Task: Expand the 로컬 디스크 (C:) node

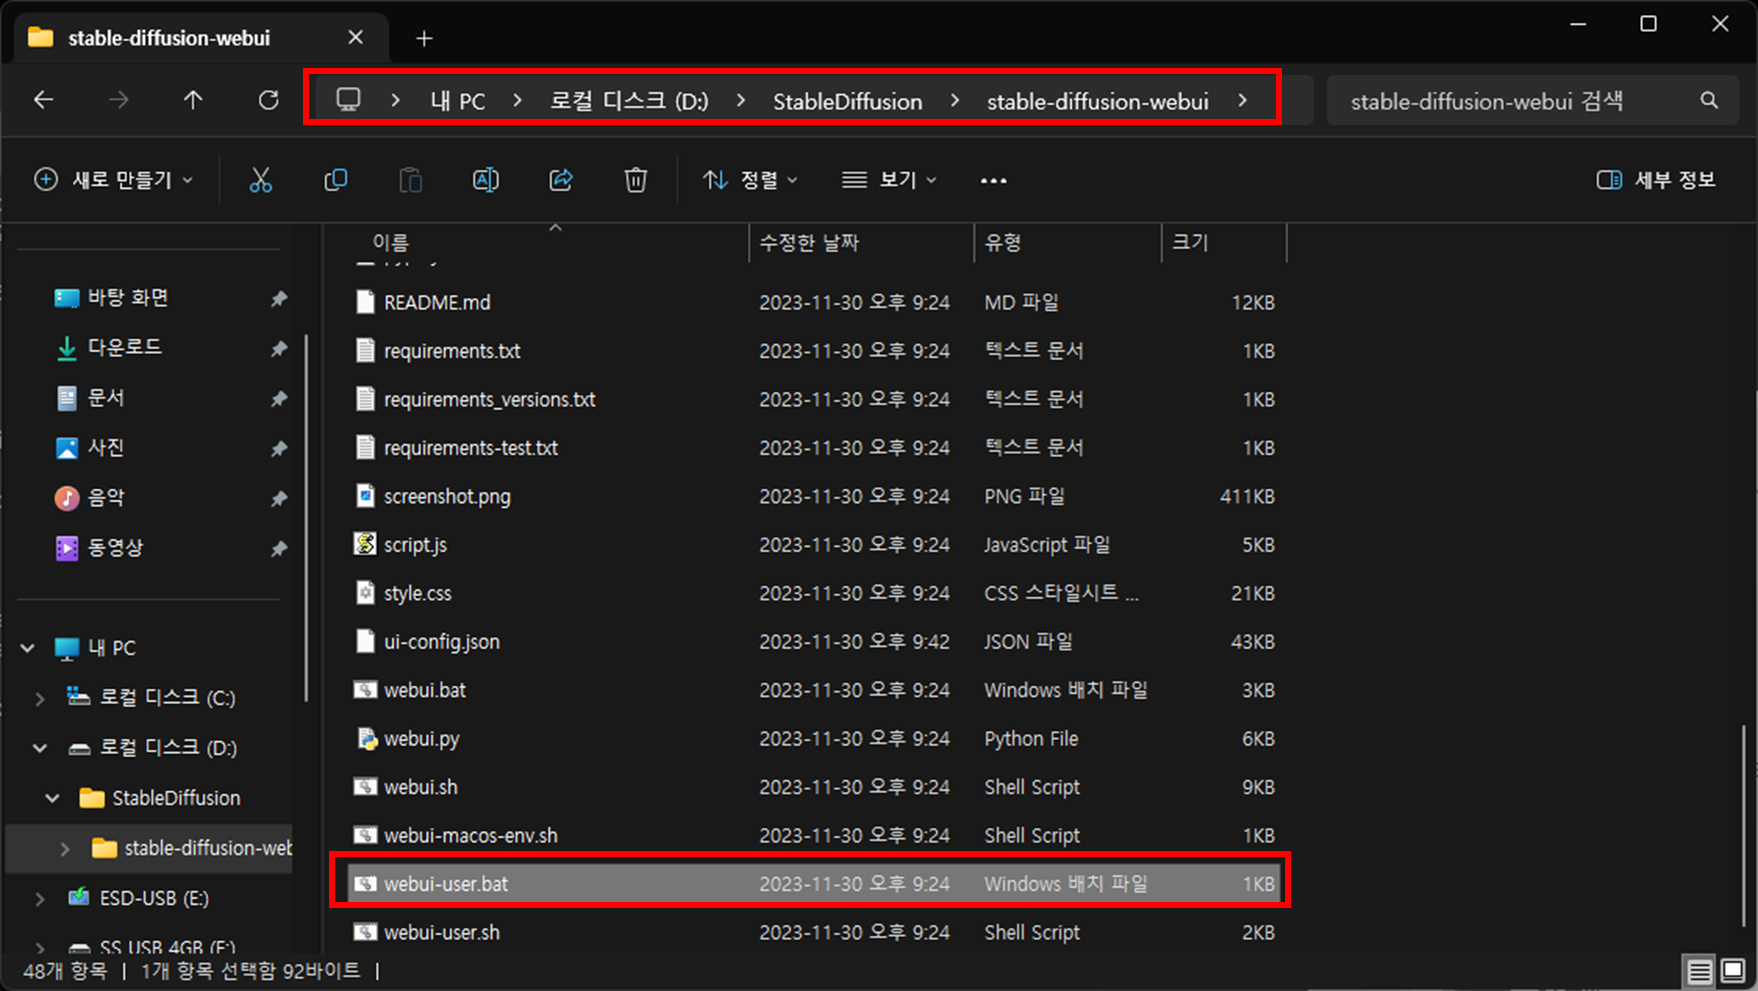Action: [40, 698]
